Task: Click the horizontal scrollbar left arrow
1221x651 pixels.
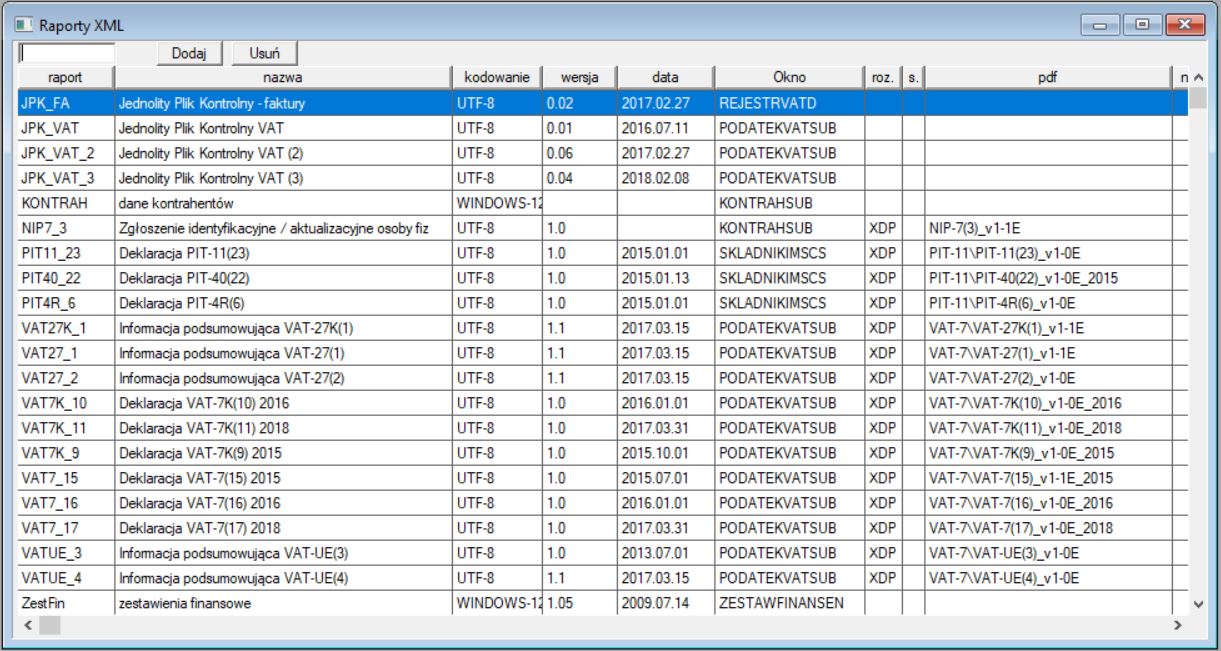Action: [x=28, y=625]
